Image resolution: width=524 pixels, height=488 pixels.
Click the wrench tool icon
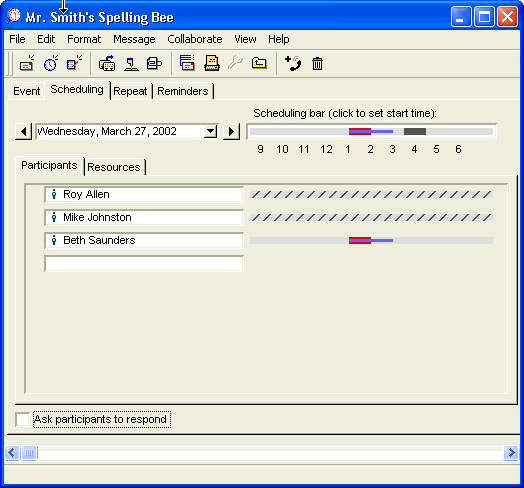[x=236, y=63]
